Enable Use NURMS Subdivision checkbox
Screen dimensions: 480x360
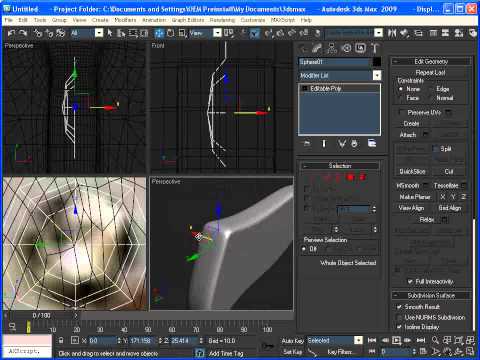point(399,317)
